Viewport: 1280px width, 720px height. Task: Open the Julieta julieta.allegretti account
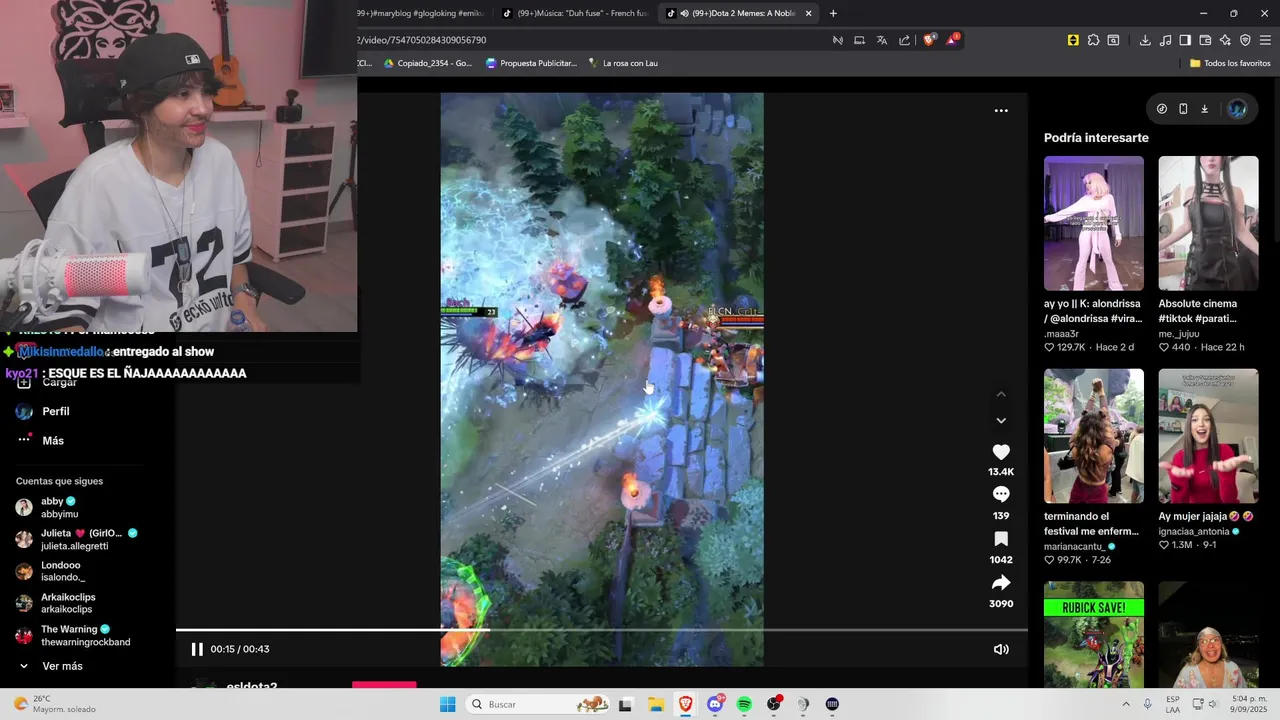tap(76, 539)
